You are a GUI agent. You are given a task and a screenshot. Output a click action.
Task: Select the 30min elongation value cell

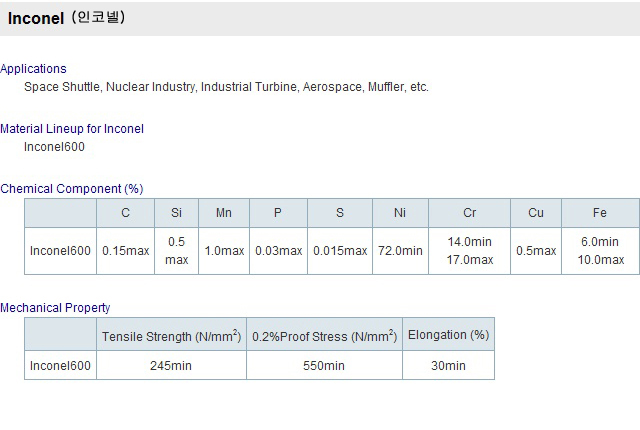pyautogui.click(x=449, y=366)
